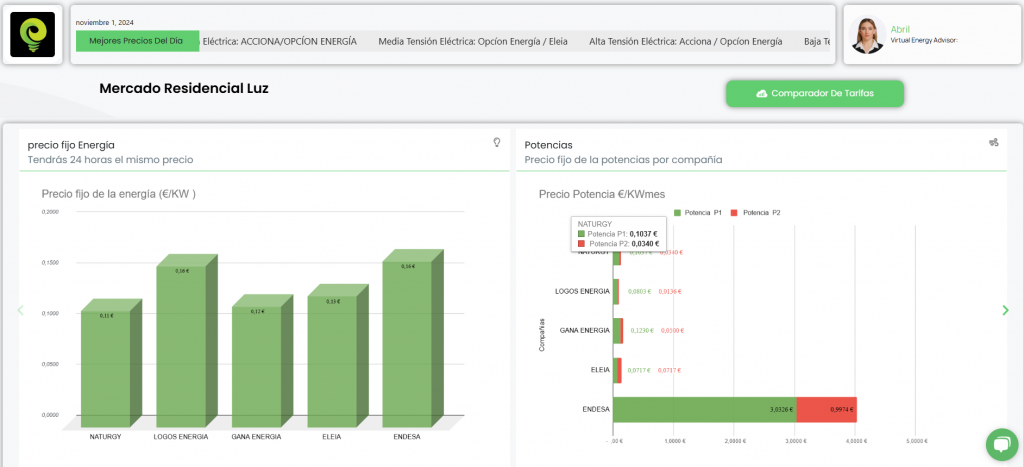The width and height of the screenshot is (1024, 467).
Task: Go to previous slide with left chevron
Action: click(20, 310)
